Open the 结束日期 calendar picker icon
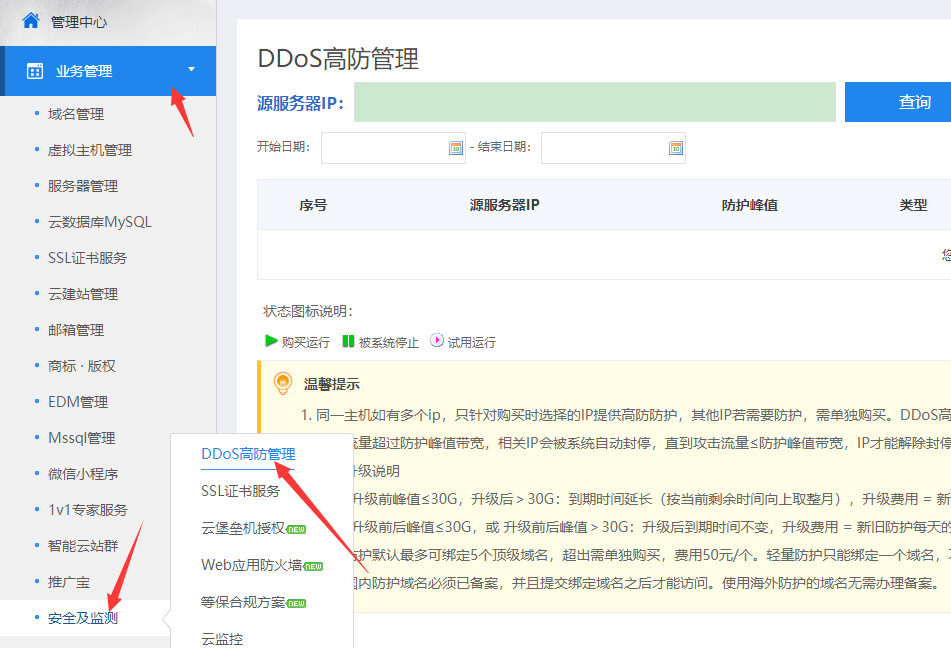Screen dimensions: 951x648 676,148
